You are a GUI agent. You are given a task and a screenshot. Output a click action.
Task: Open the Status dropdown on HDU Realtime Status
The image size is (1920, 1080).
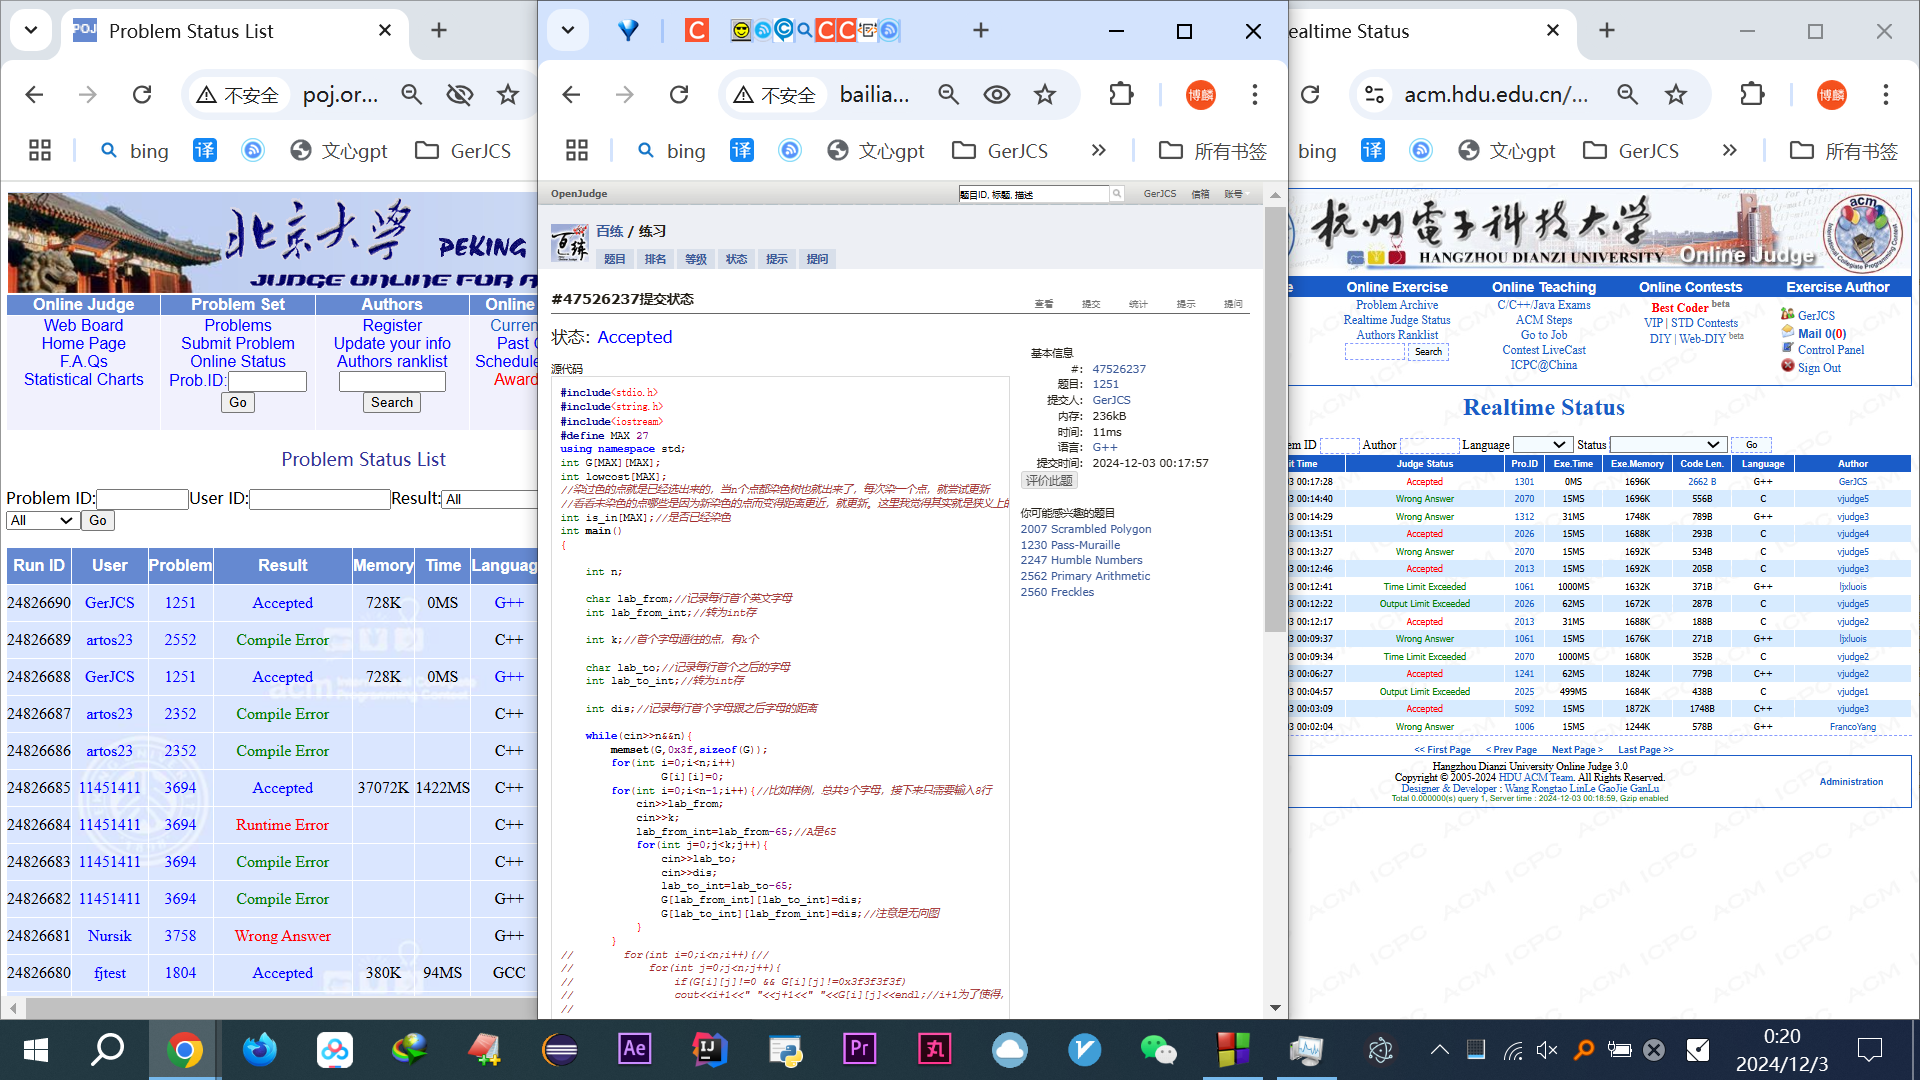click(1666, 444)
